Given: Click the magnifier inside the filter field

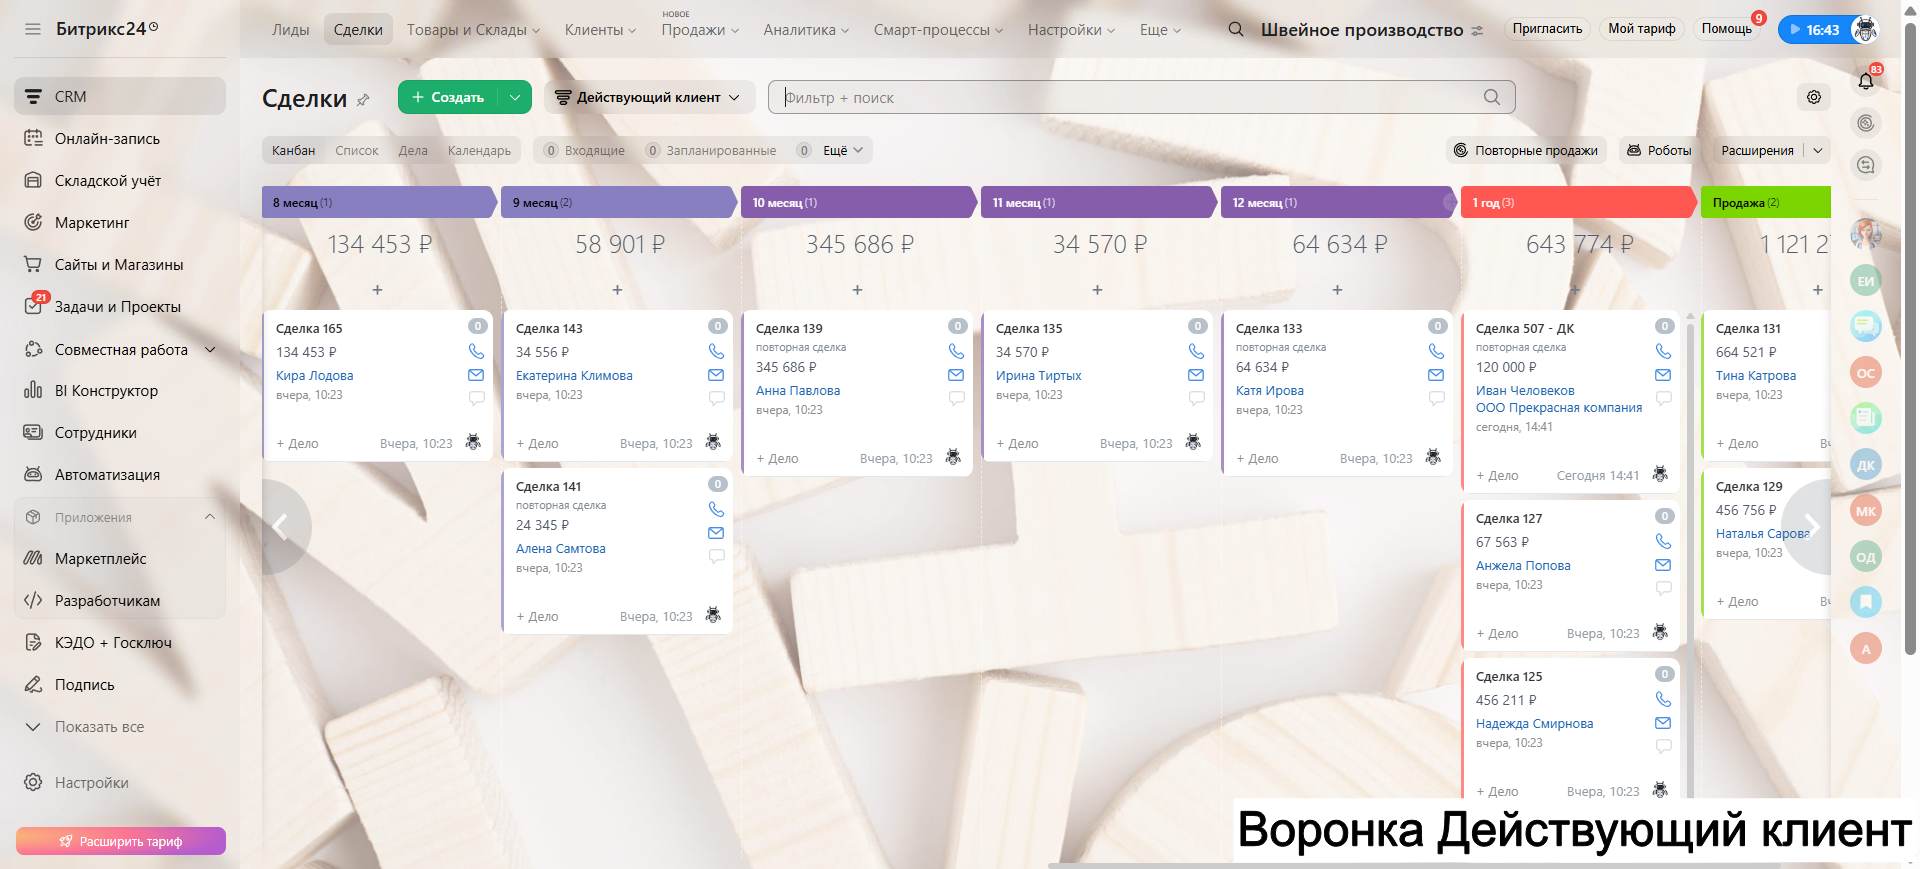Looking at the screenshot, I should point(1492,97).
